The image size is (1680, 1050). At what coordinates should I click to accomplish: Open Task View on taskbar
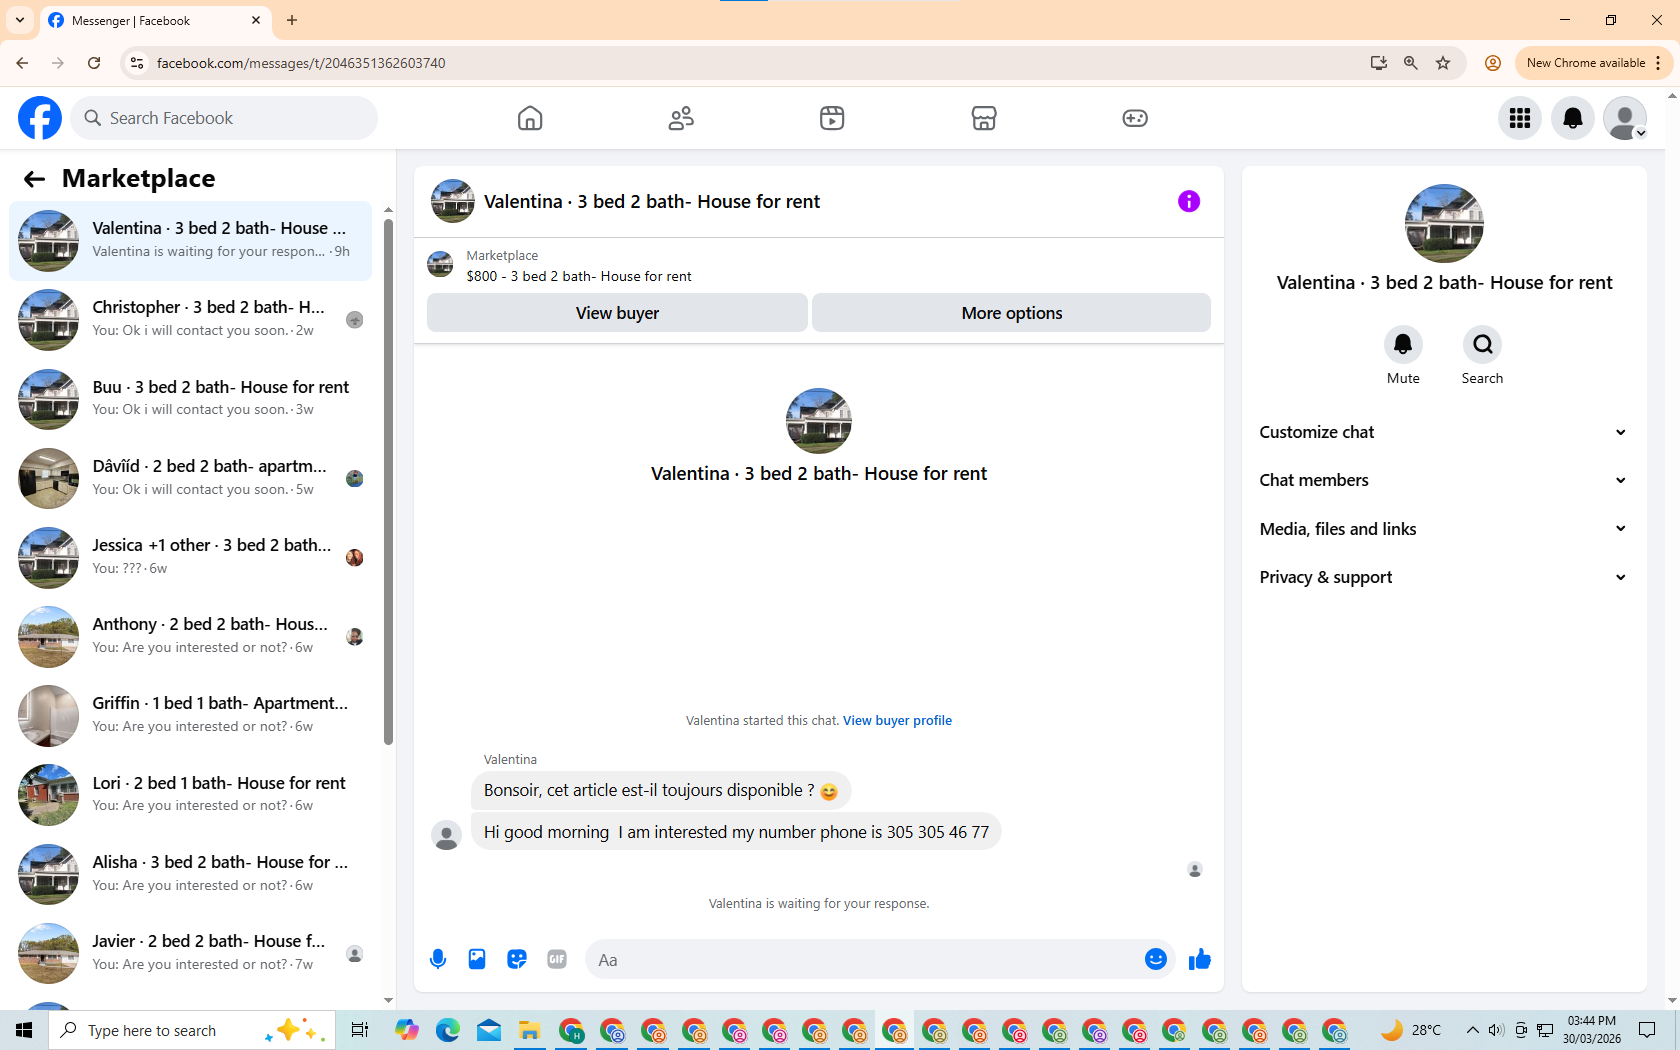360,1030
